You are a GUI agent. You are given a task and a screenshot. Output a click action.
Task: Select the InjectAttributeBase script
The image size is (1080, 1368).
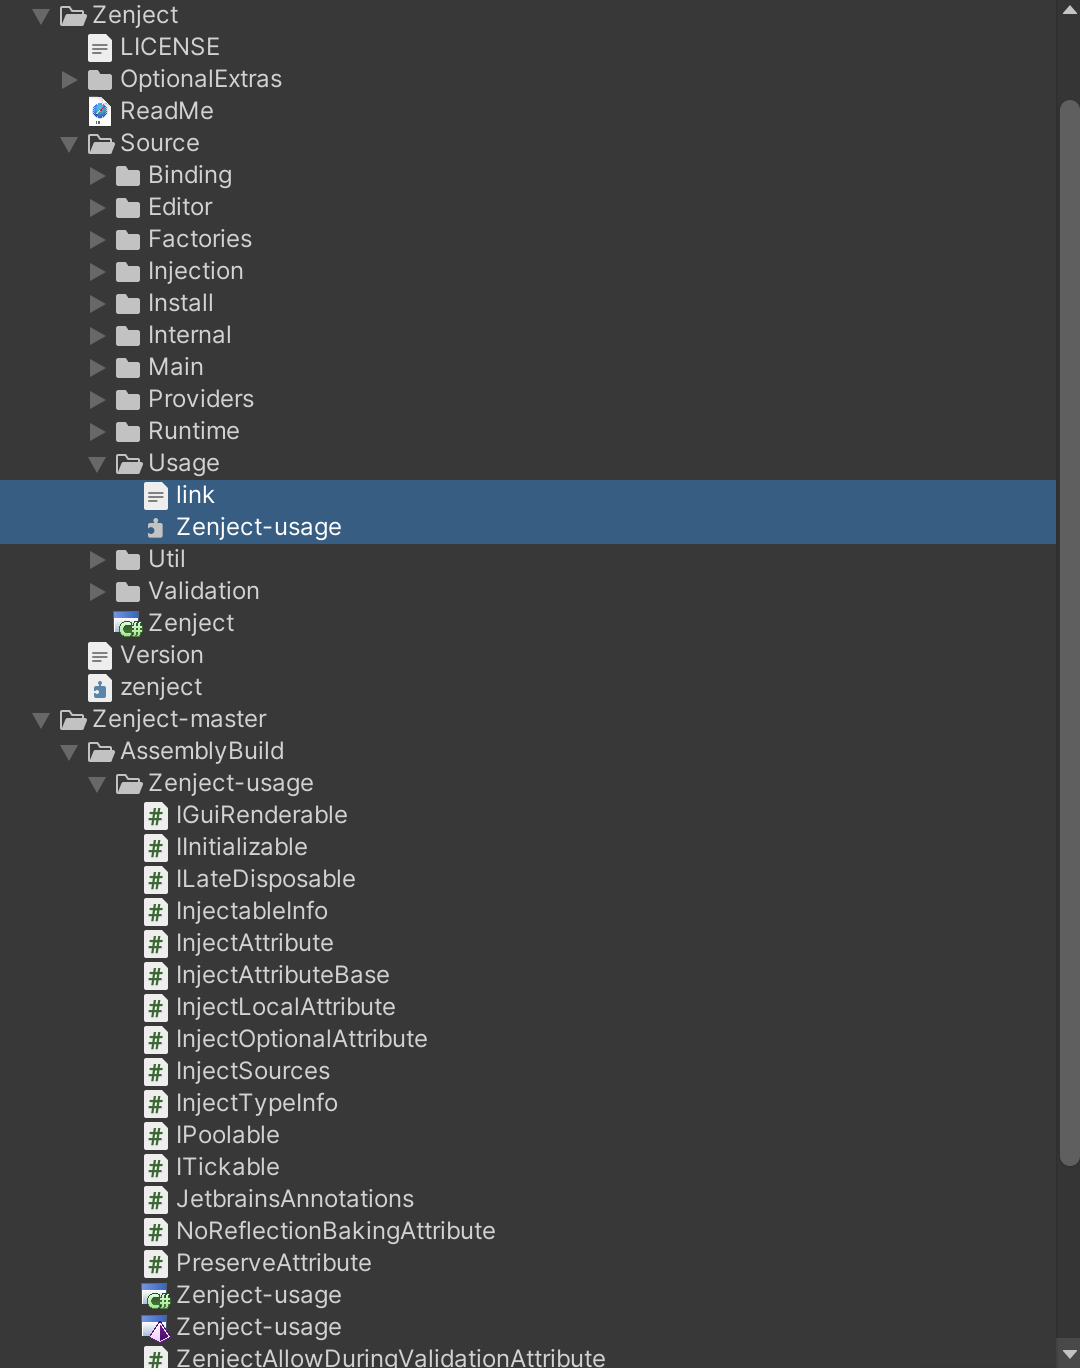coord(283,975)
